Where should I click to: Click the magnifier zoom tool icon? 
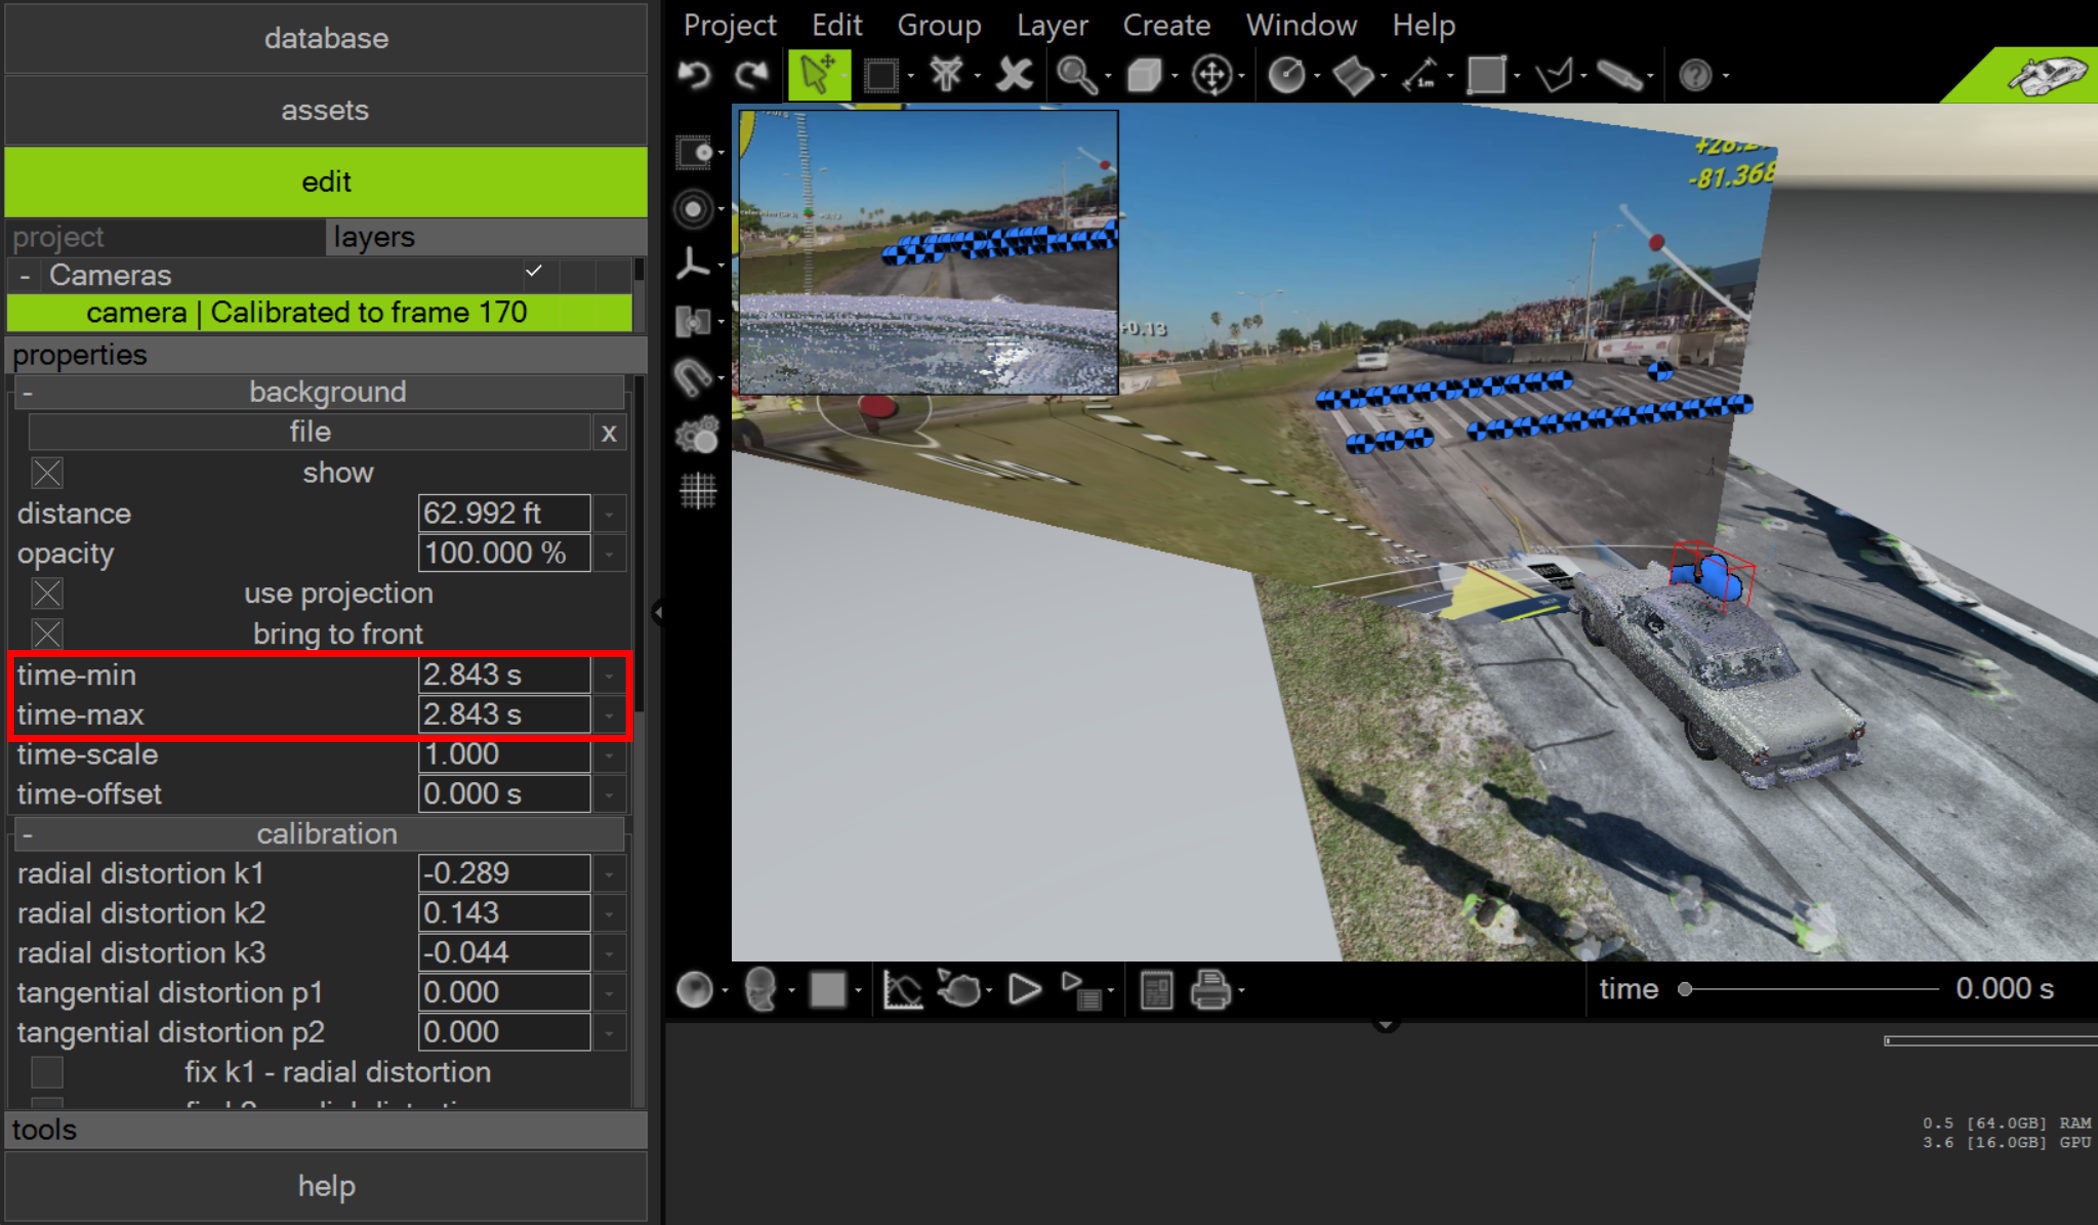pos(1076,75)
